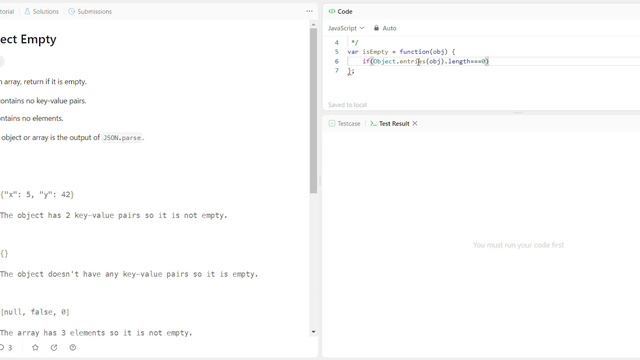The image size is (640, 360).
Task: Switch to the Testcase tab
Action: (344, 124)
